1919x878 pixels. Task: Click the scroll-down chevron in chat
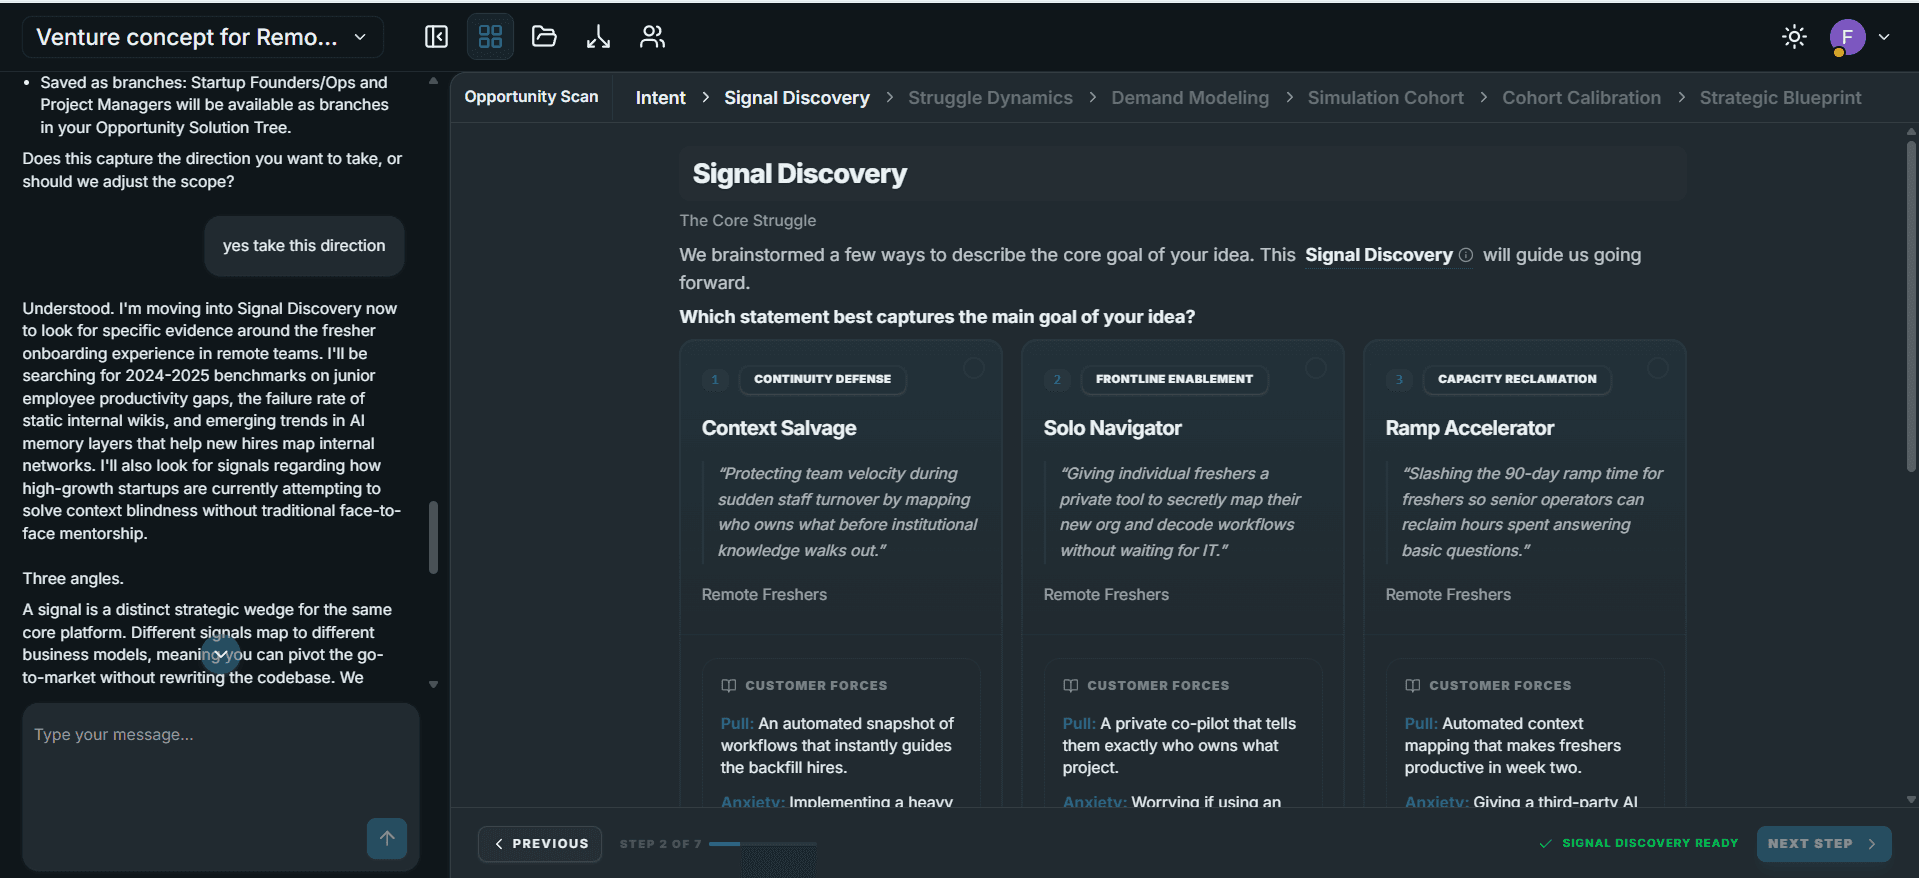click(221, 654)
